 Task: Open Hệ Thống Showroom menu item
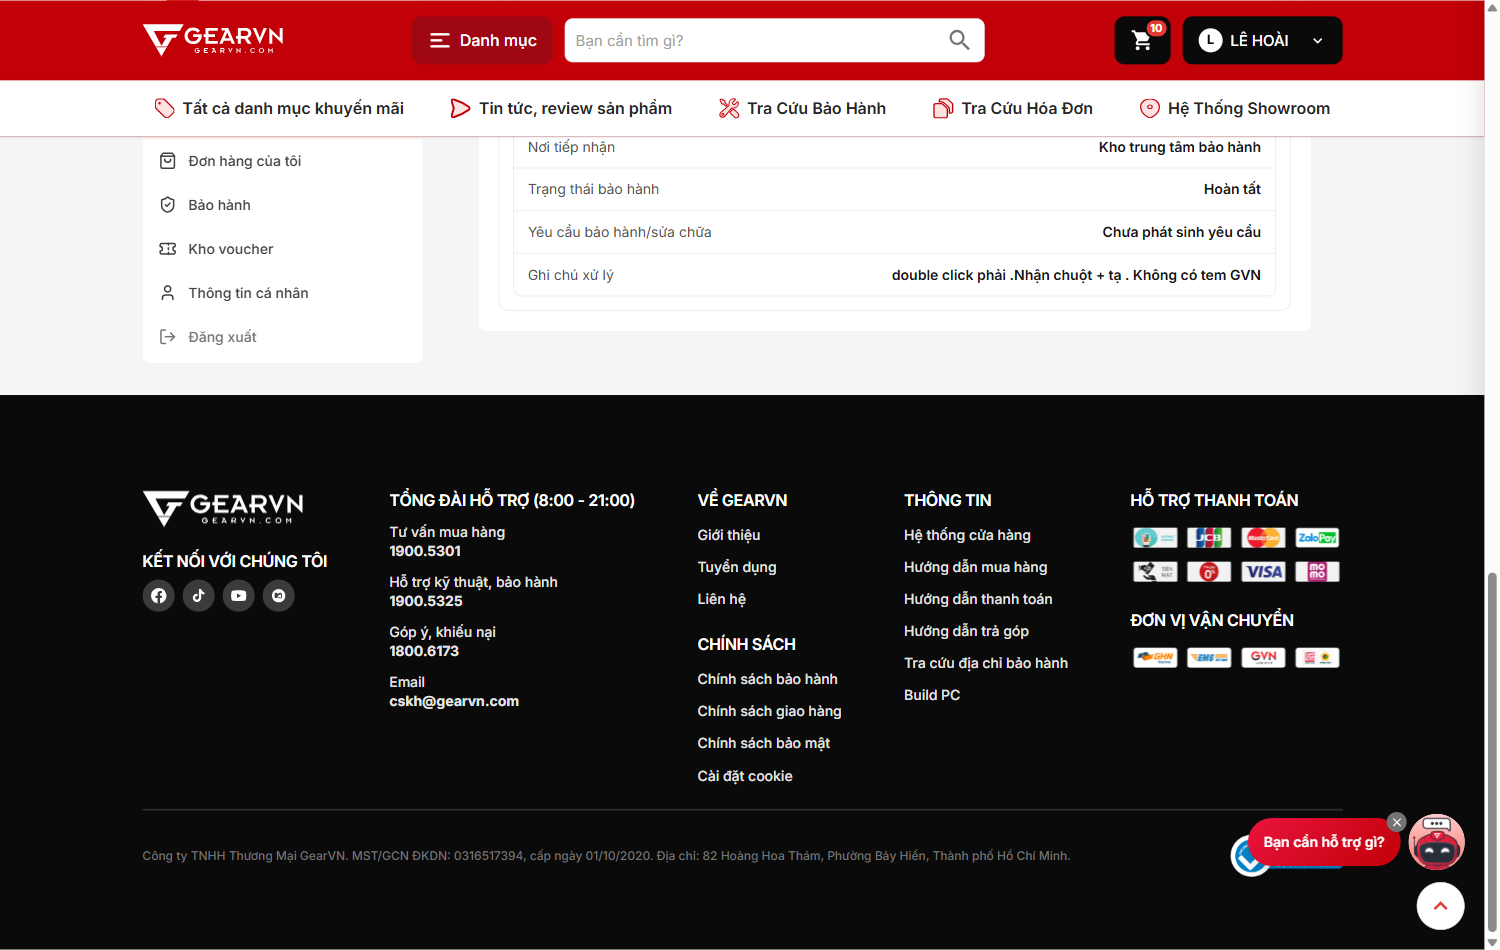(x=1235, y=108)
